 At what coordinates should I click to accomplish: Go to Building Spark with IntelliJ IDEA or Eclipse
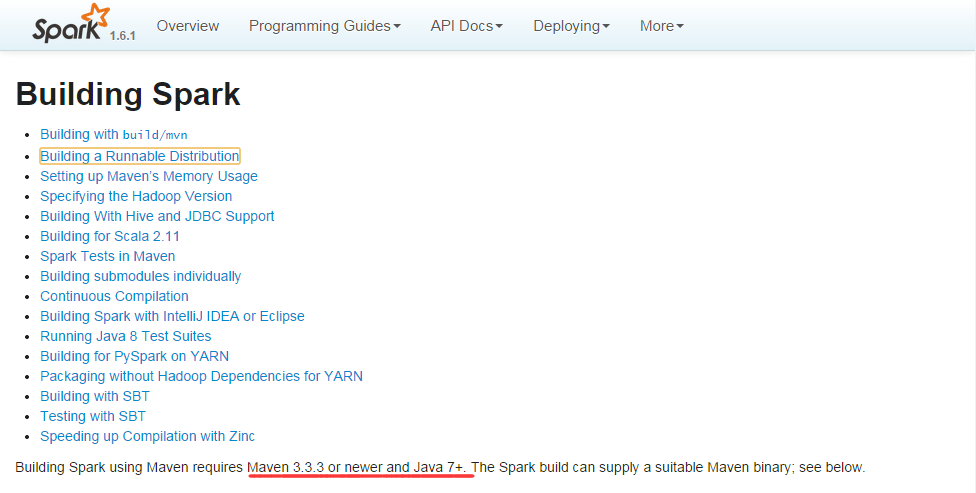tap(172, 316)
